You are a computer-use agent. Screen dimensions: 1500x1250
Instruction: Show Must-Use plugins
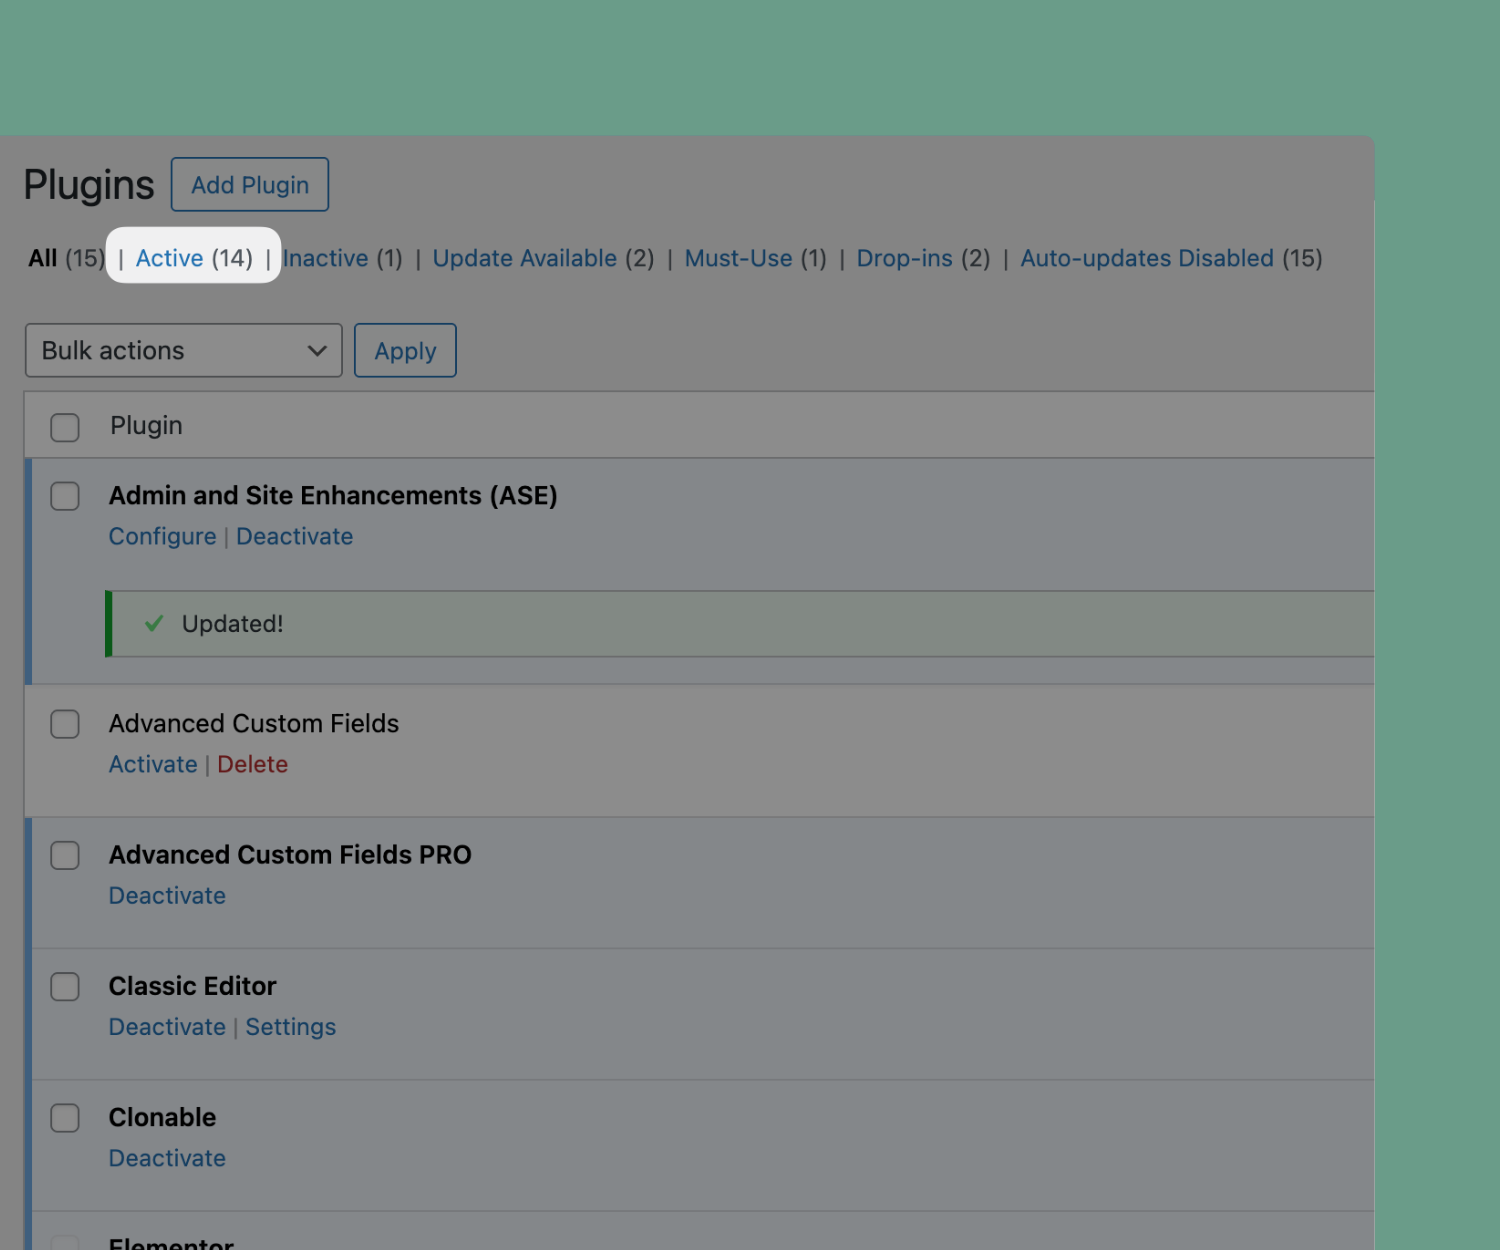coord(738,258)
